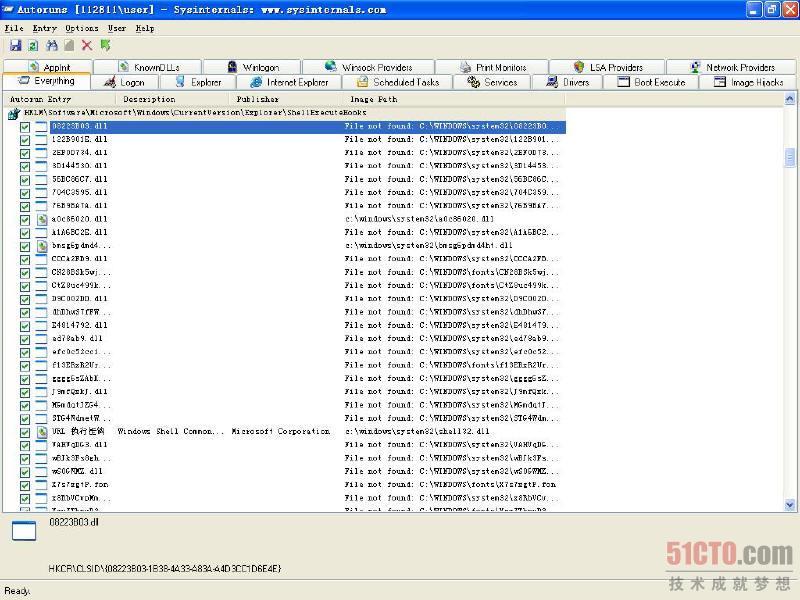Screen dimensions: 800x600
Task: Click the blank icon beside 122B901E.dll
Action: click(x=42, y=140)
